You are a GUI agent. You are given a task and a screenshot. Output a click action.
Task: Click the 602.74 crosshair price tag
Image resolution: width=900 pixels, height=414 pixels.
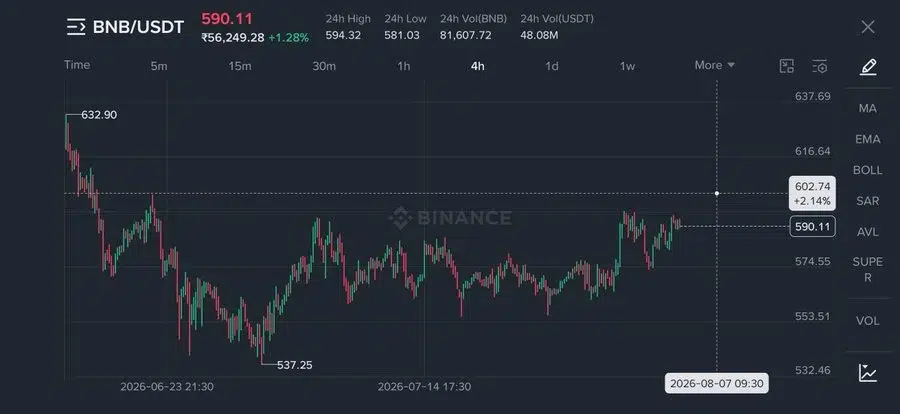click(812, 194)
